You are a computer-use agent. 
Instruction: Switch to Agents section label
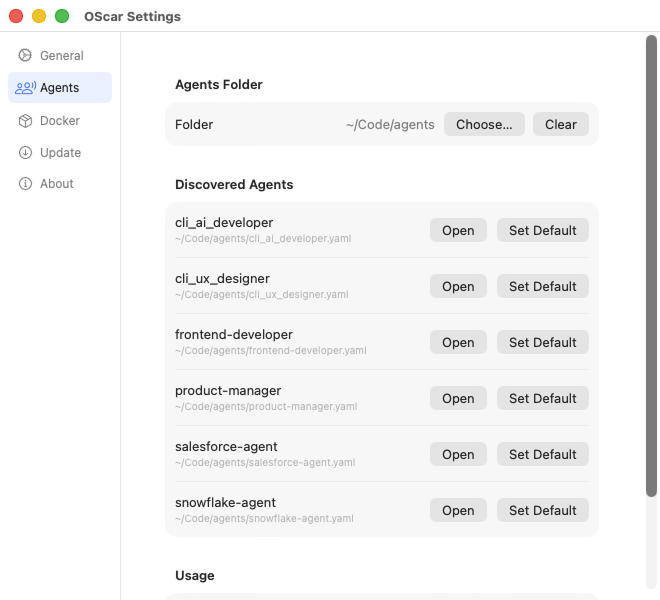click(x=59, y=88)
